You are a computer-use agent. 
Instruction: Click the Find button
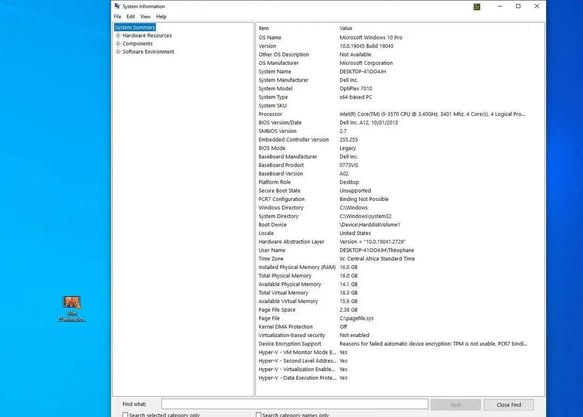tap(455, 405)
